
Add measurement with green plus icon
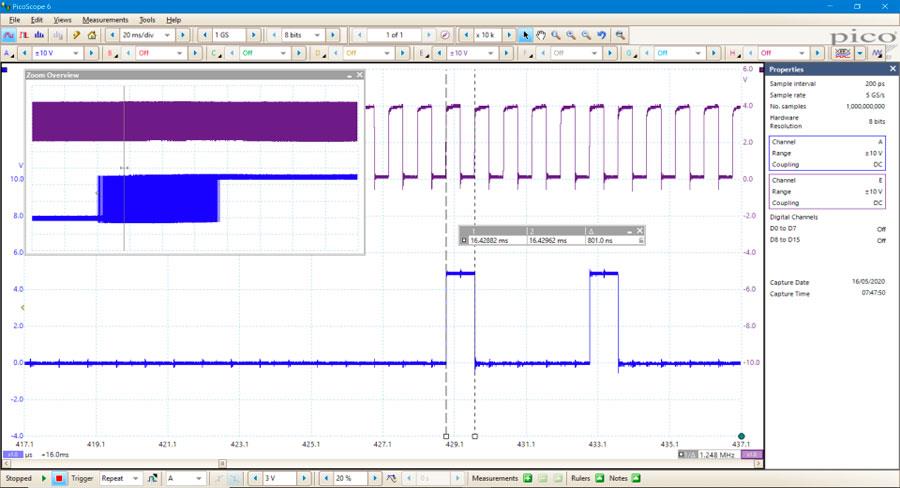coord(527,479)
